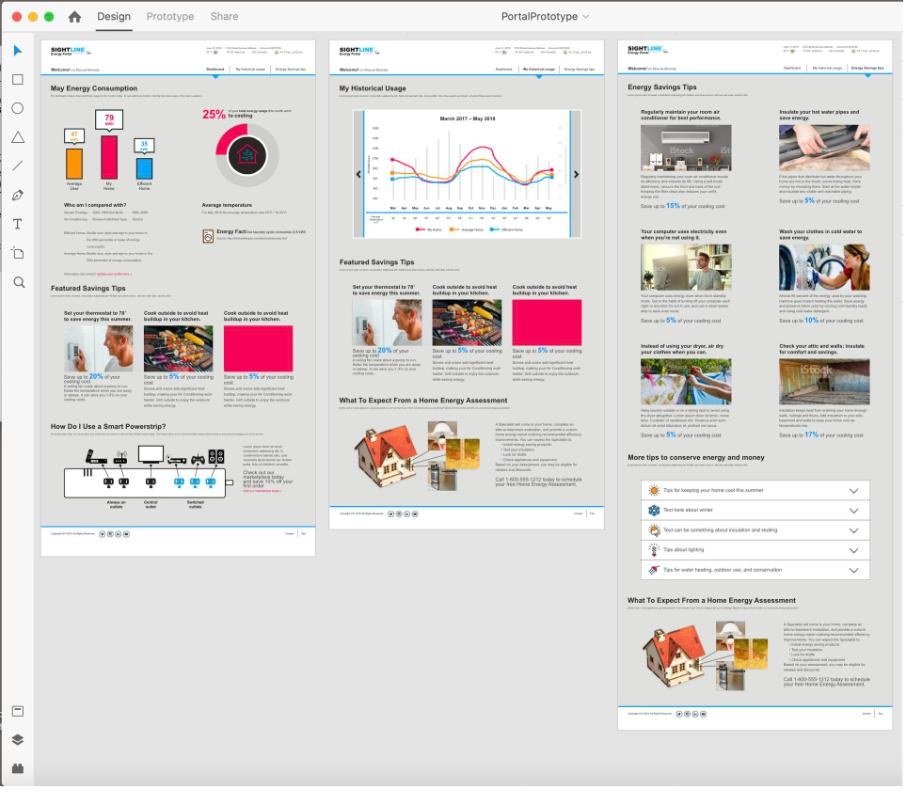Select washing clothes tip photo

pyautogui.click(x=832, y=269)
